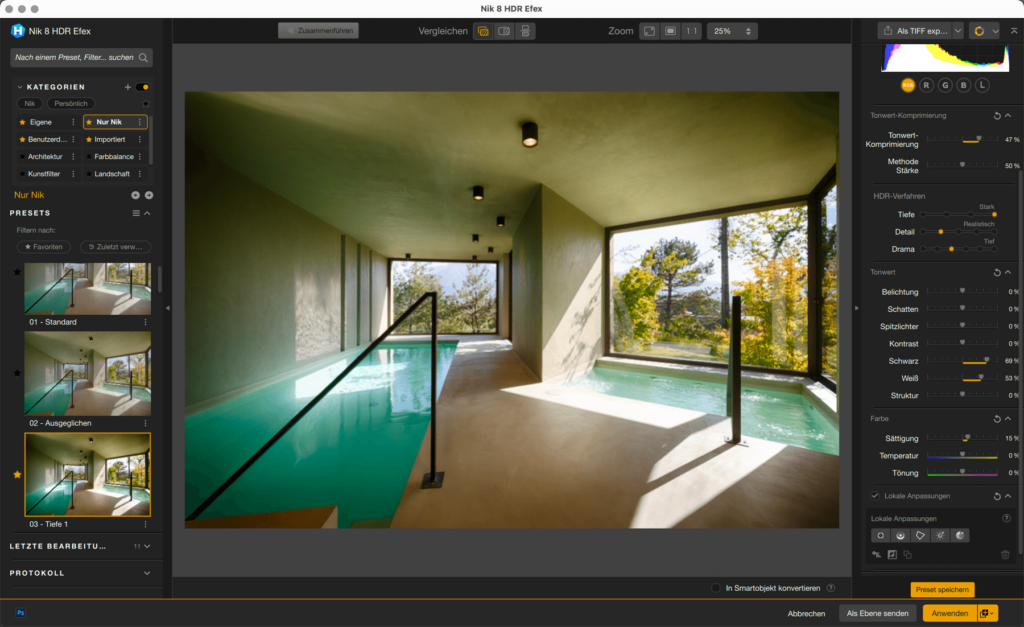Show the B channel histogram
This screenshot has height=627, width=1024.
pos(963,86)
